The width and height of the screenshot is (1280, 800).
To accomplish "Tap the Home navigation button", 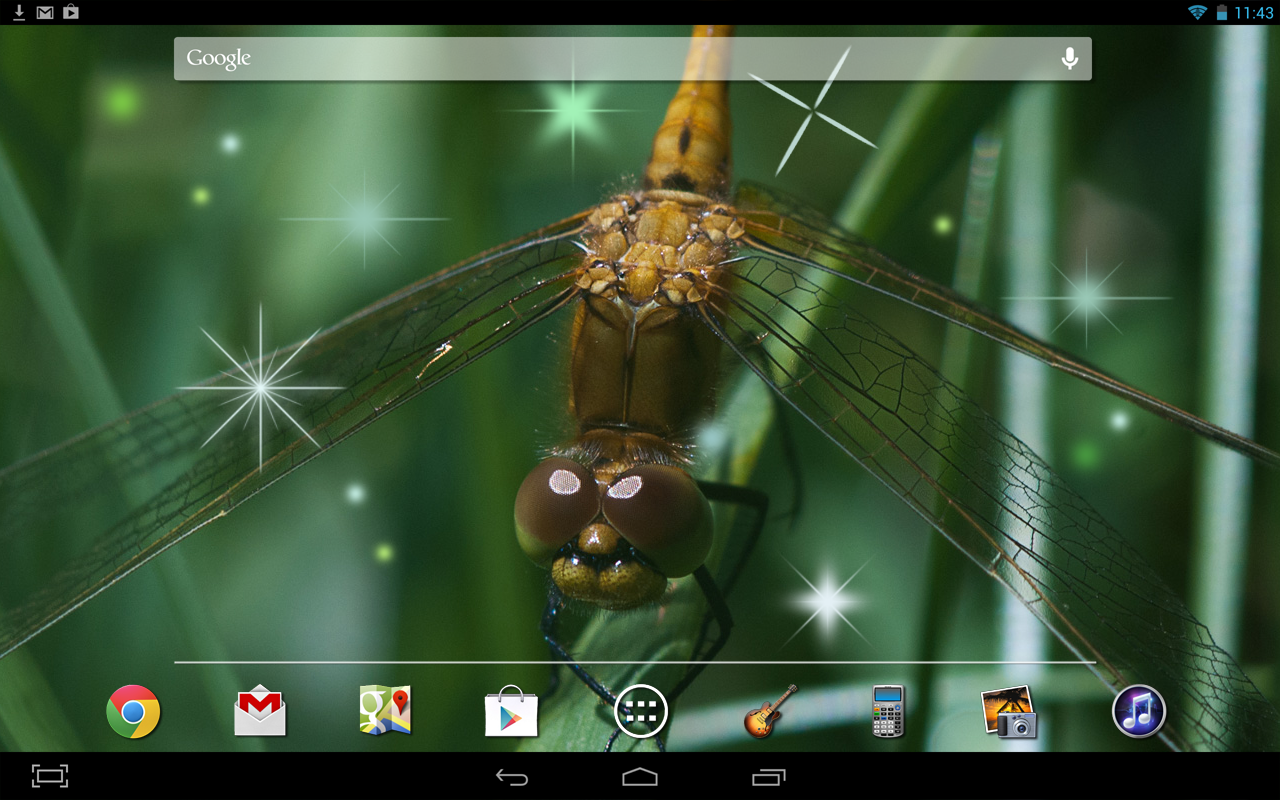I will pyautogui.click(x=640, y=777).
